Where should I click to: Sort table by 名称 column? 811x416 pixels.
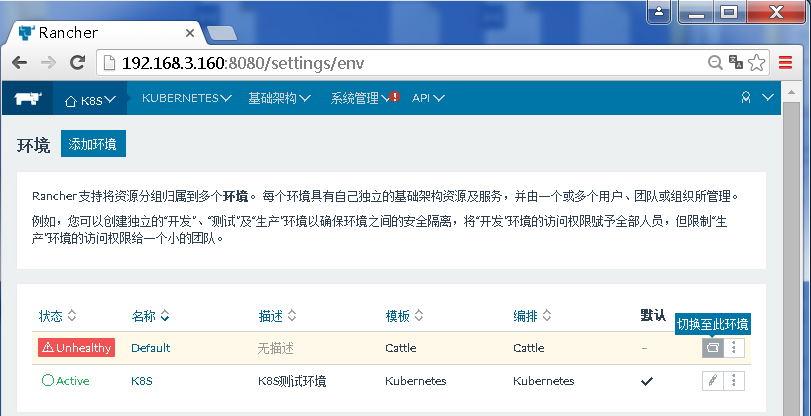click(151, 316)
